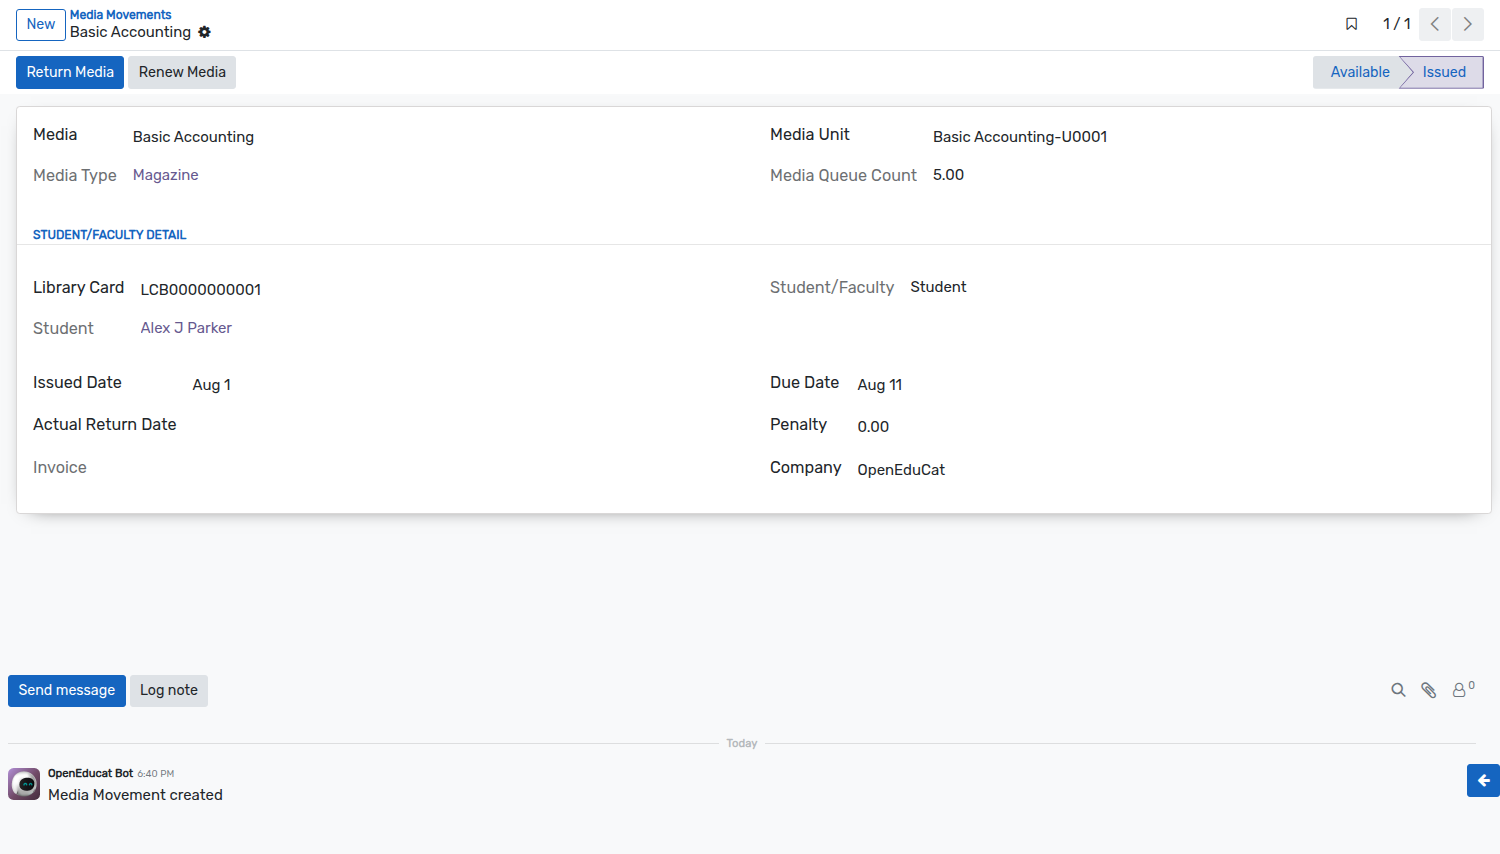Open the gear actions menu beside Basic Accounting
The width and height of the screenshot is (1500, 854).
[204, 32]
